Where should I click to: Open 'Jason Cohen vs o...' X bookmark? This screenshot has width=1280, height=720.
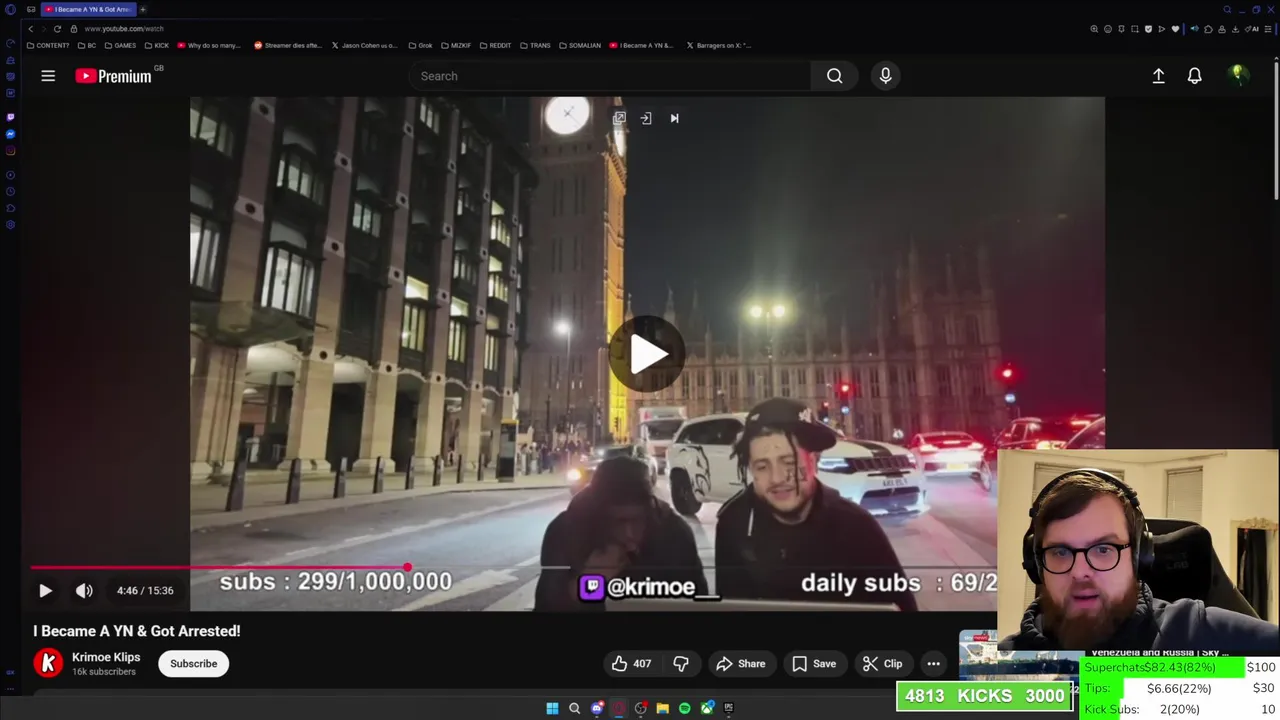coord(364,45)
